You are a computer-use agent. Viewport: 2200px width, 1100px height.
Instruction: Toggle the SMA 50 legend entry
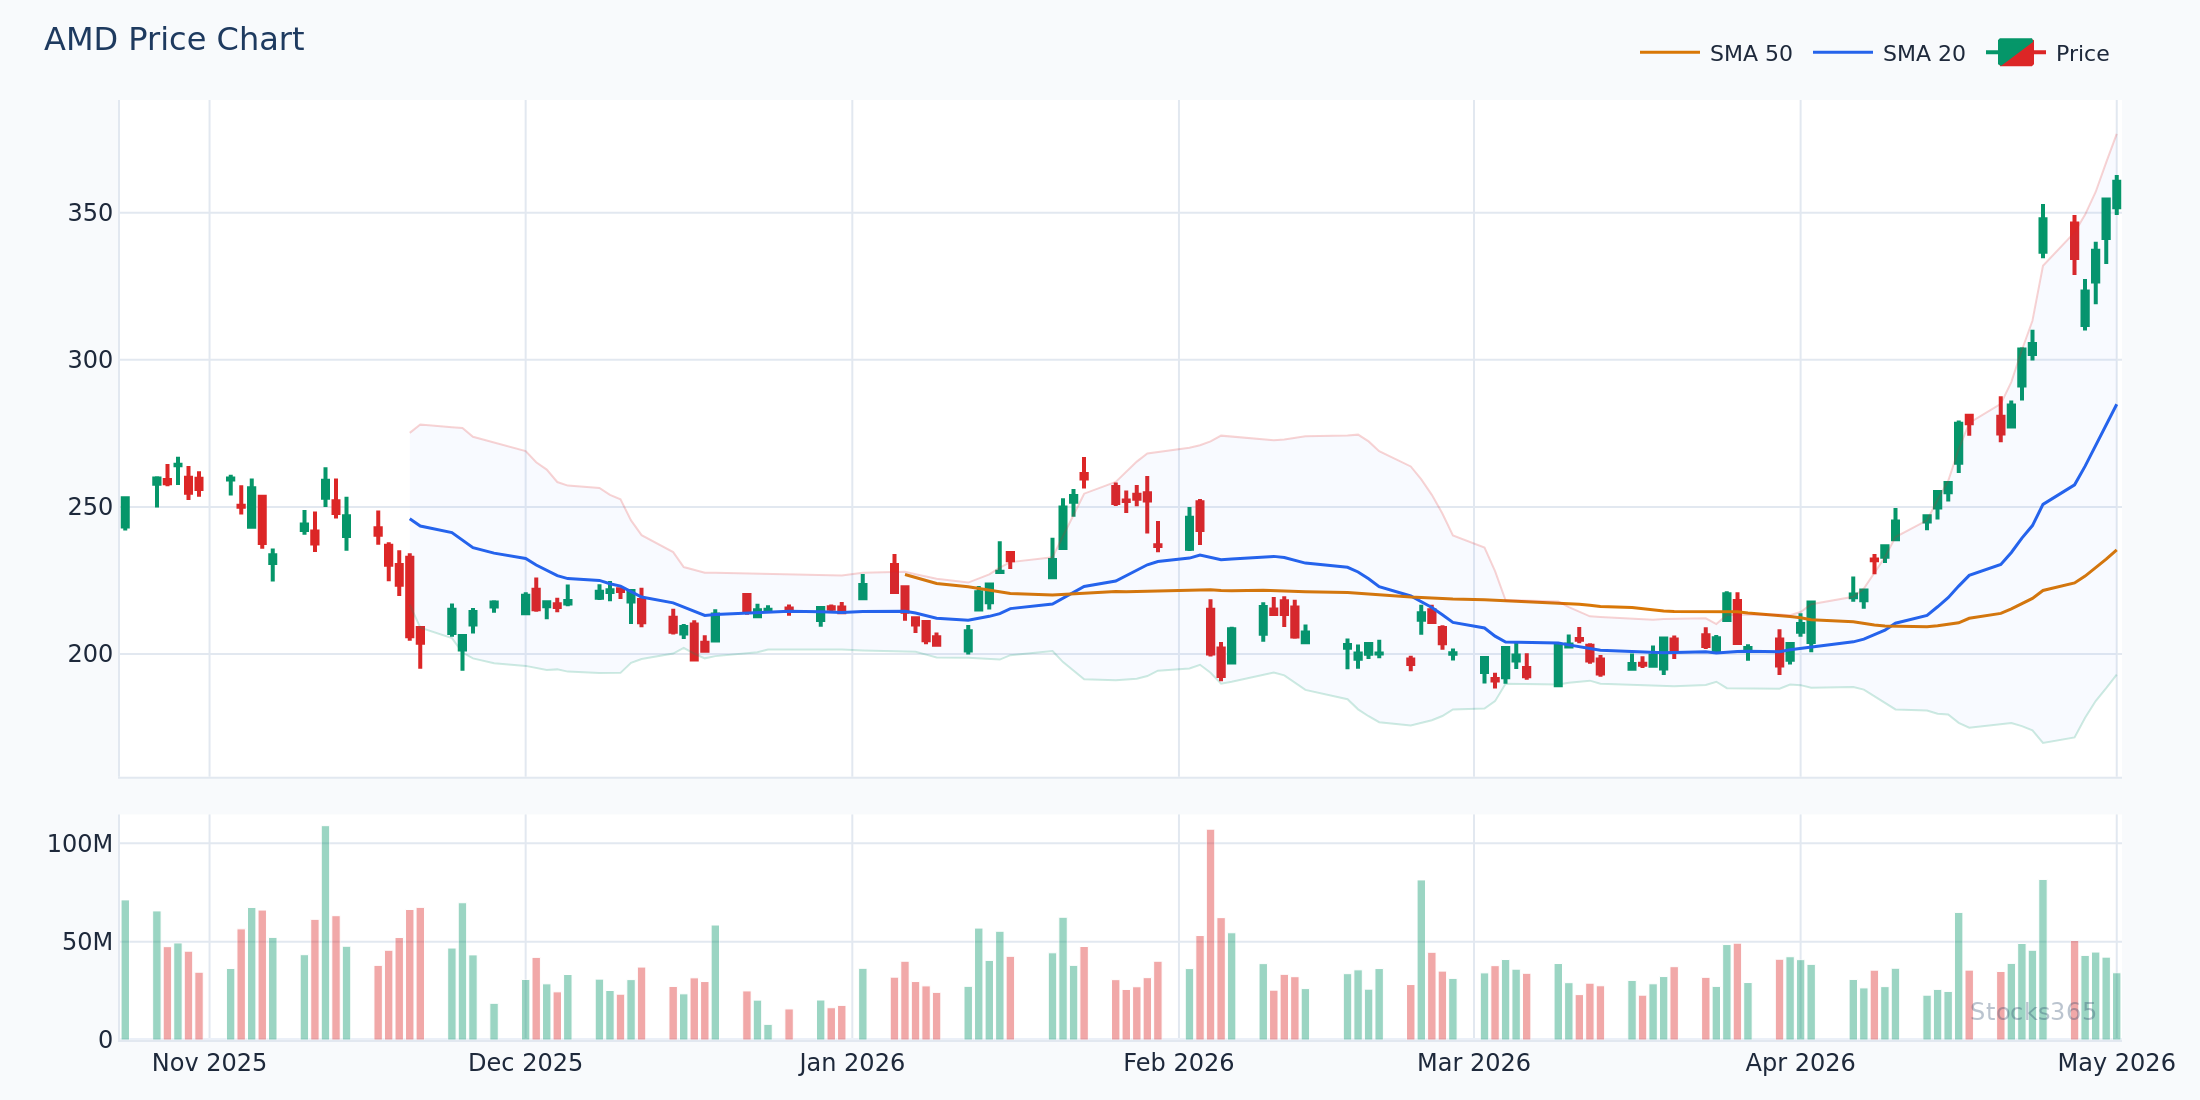click(x=1716, y=54)
